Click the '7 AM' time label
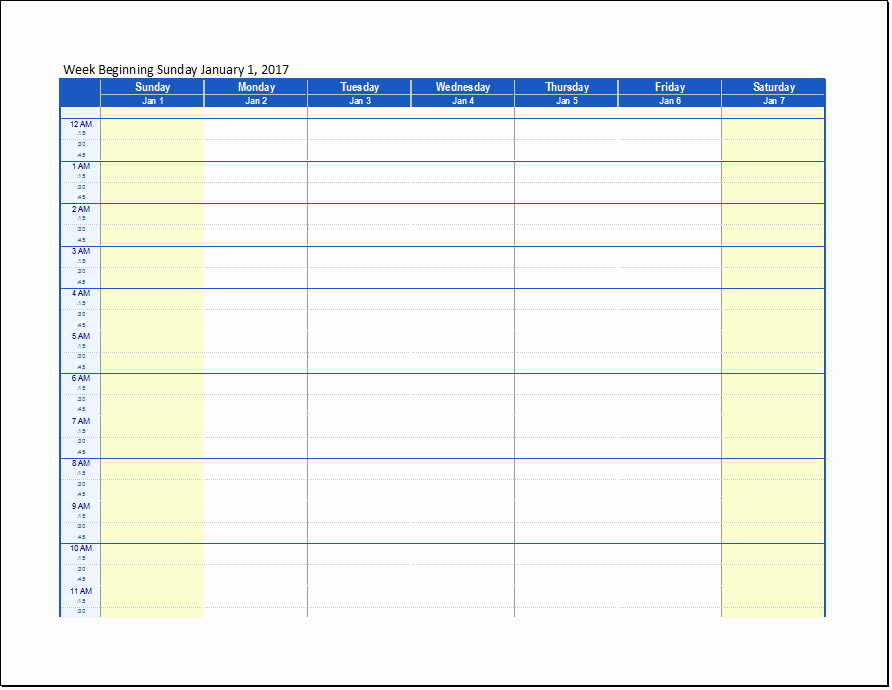Image resolution: width=892 pixels, height=690 pixels. pyautogui.click(x=81, y=421)
